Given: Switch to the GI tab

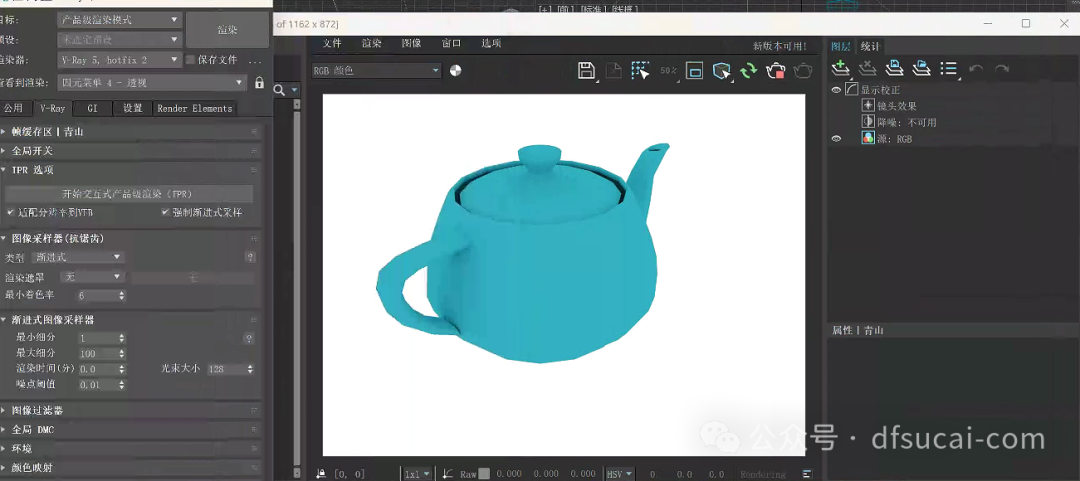Looking at the screenshot, I should pos(92,108).
